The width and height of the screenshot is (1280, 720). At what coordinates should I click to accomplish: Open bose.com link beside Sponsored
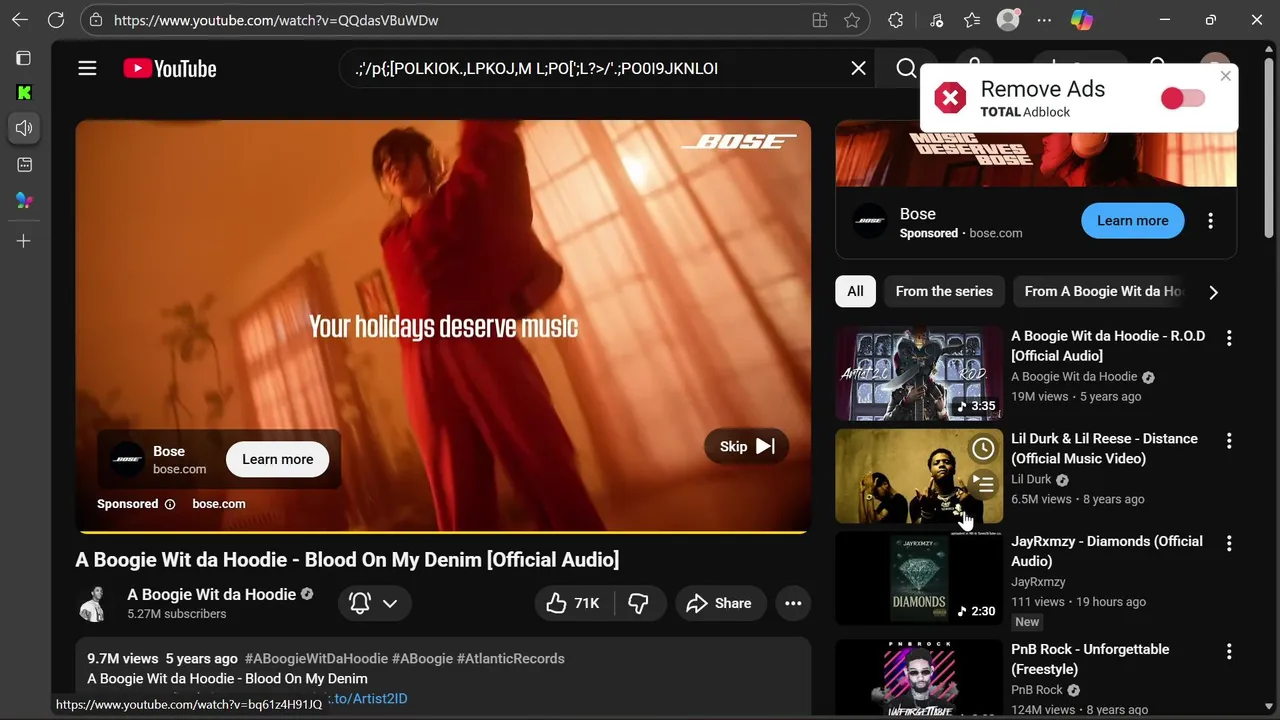tap(219, 504)
